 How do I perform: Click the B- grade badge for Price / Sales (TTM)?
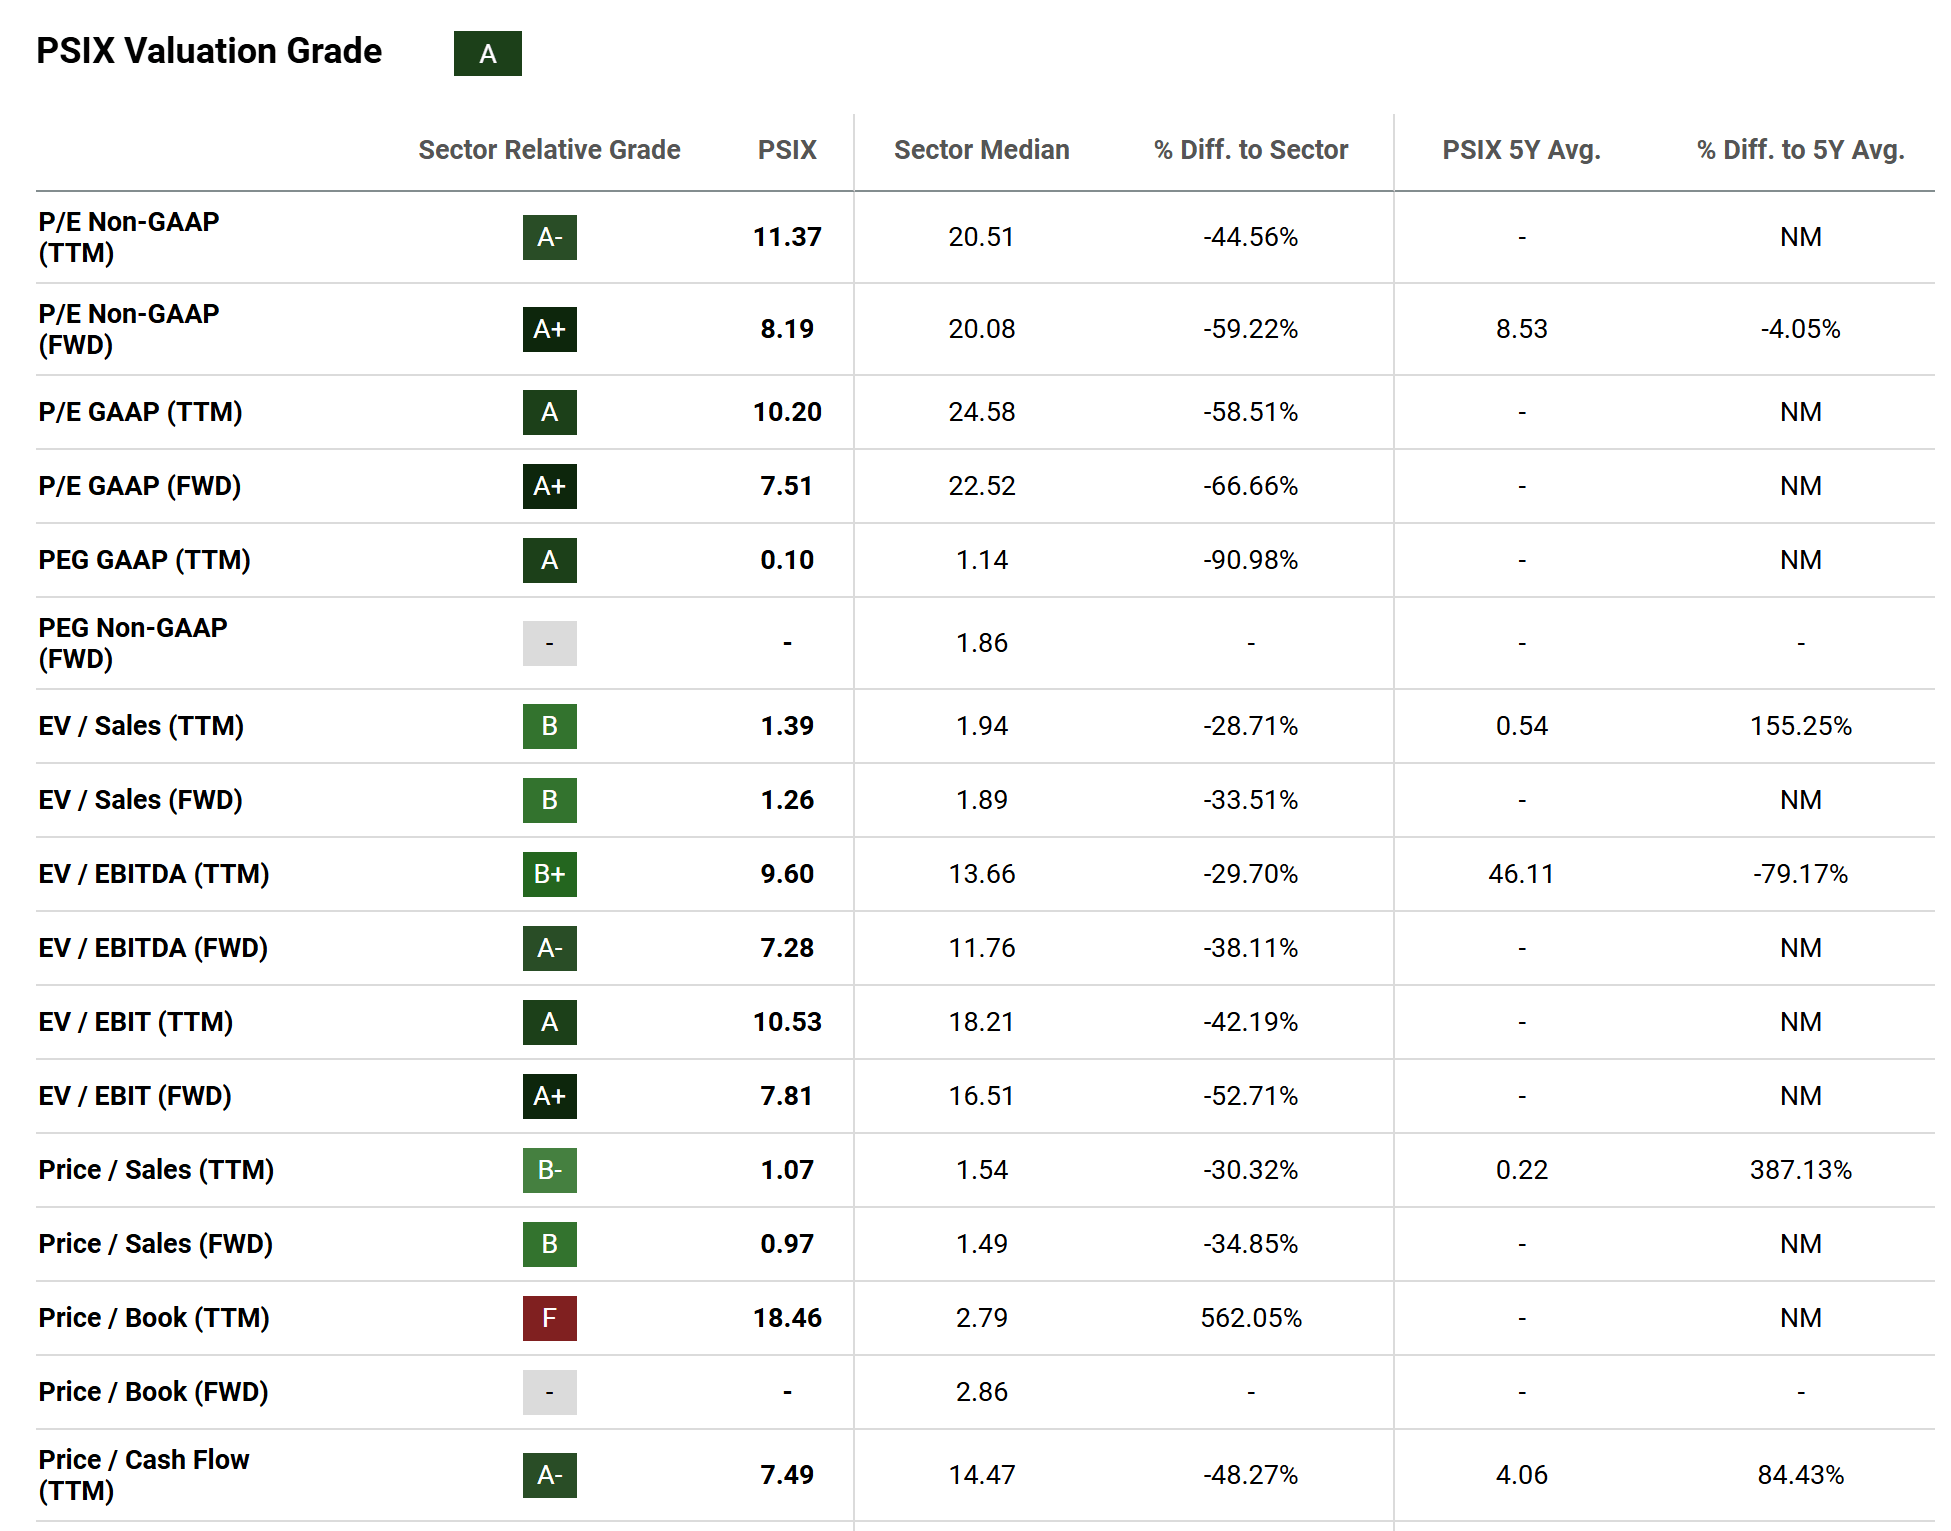pos(549,1170)
